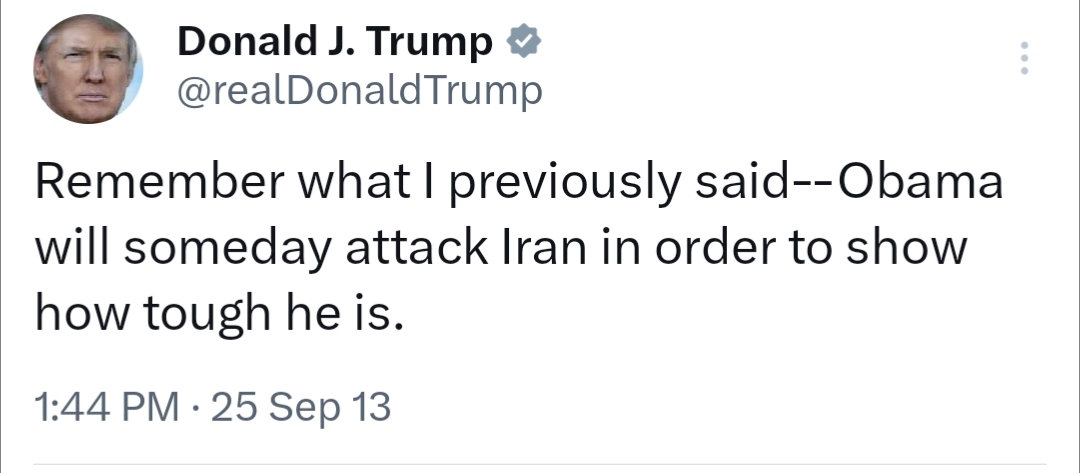Open the round profile picture avatar

tap(88, 70)
